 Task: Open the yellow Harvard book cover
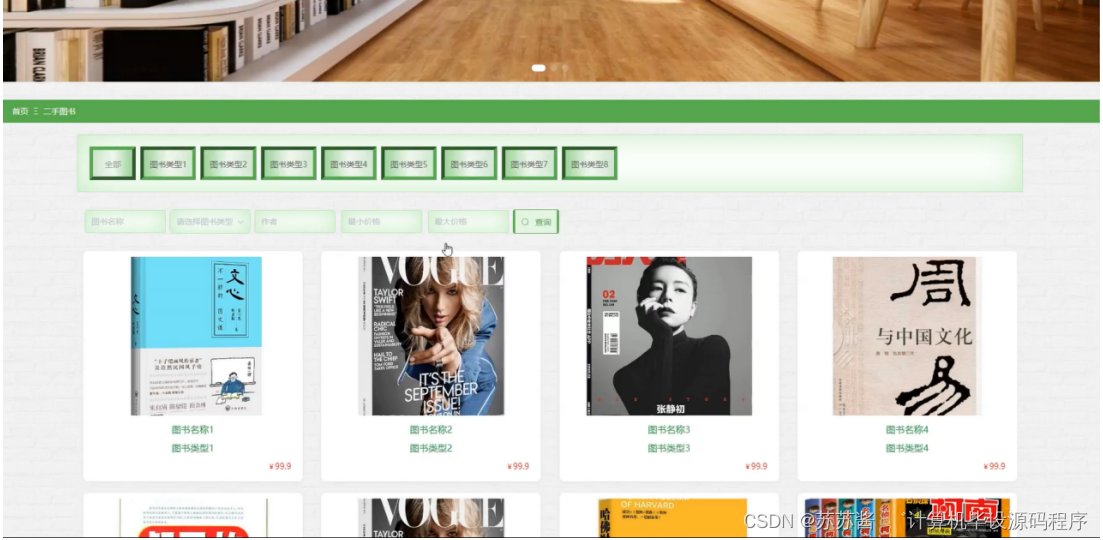click(672, 518)
